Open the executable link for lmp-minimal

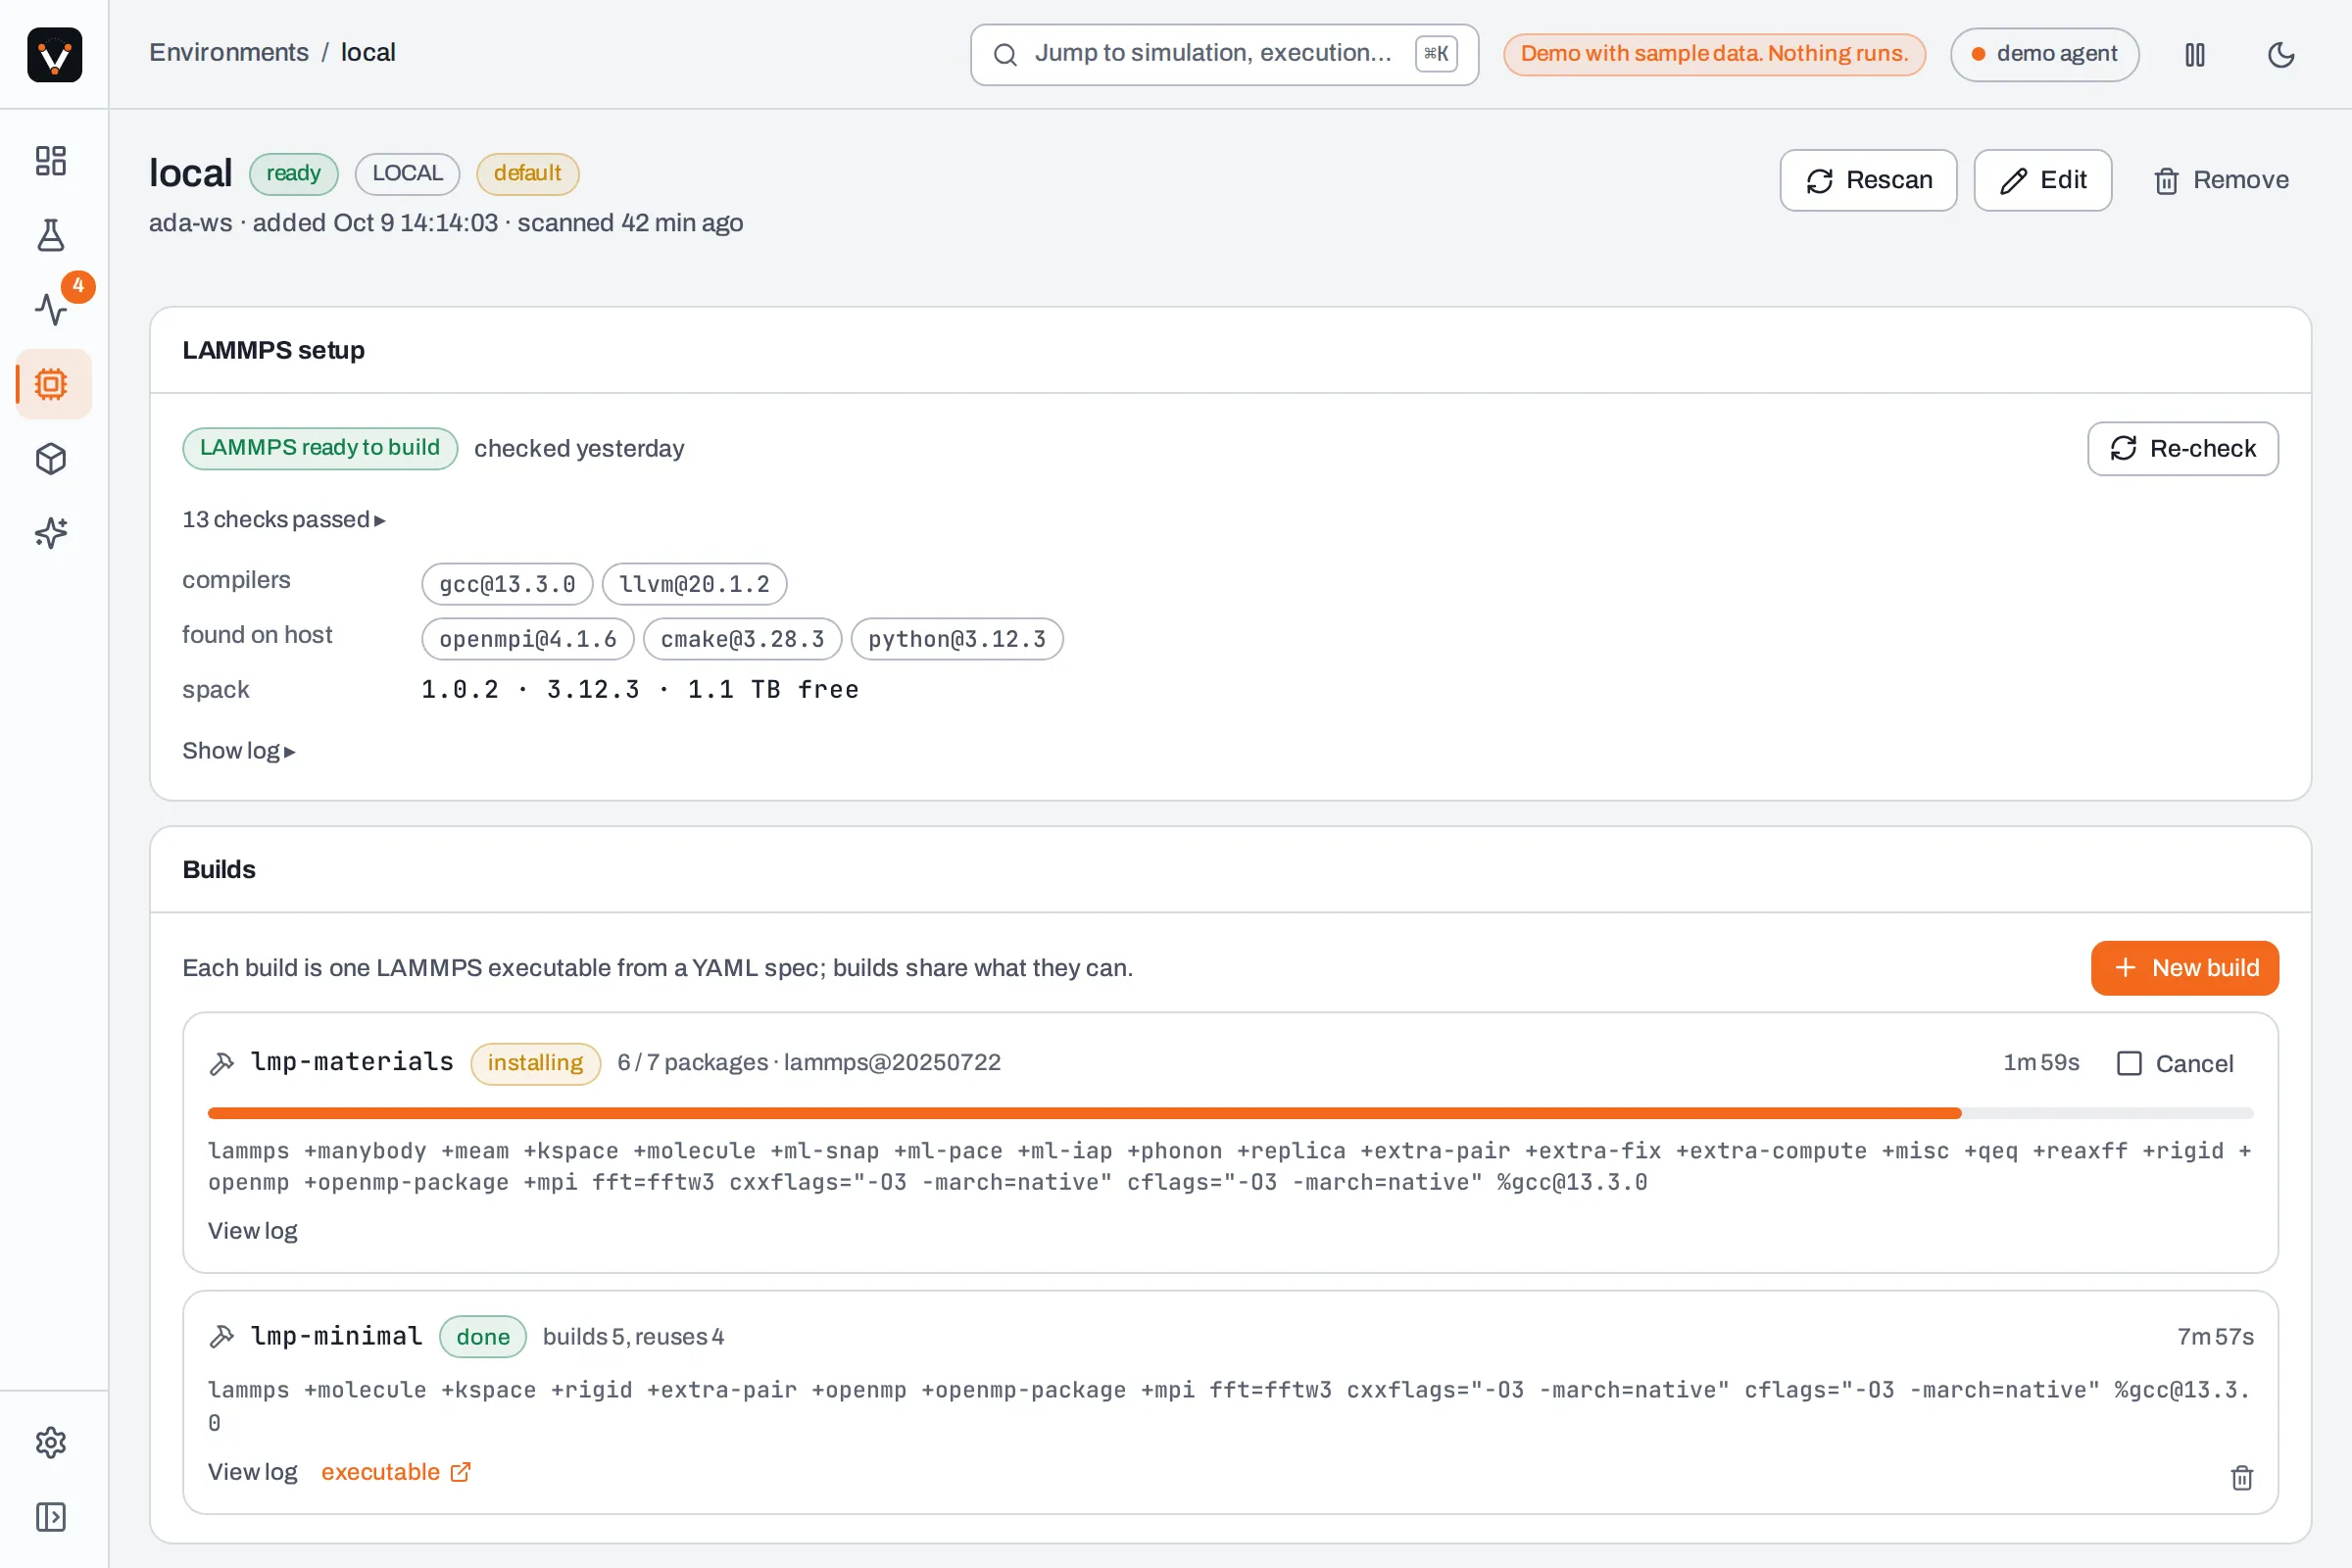(396, 1472)
